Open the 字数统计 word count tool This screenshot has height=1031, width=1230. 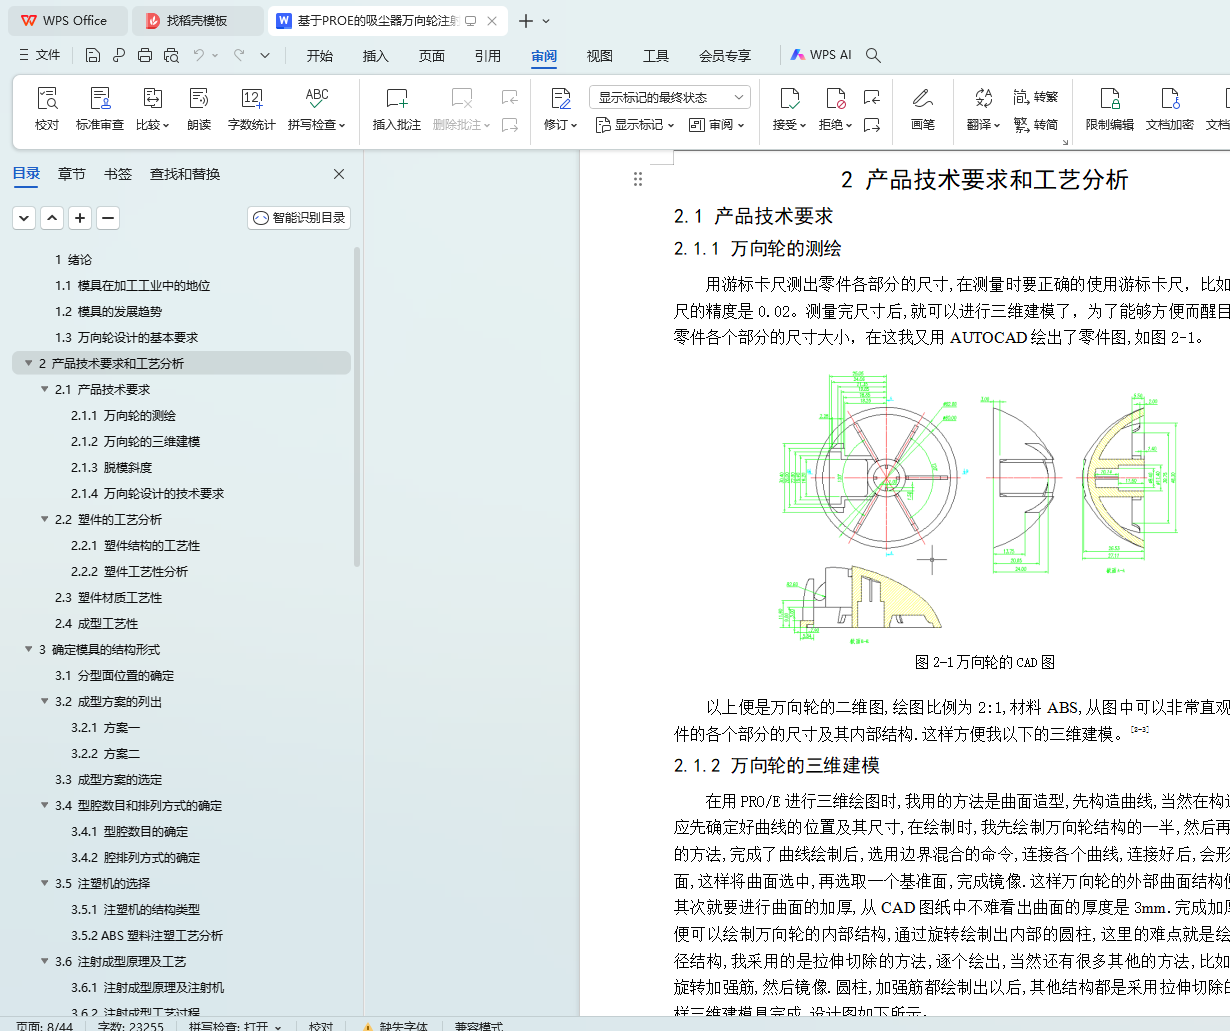(251, 109)
